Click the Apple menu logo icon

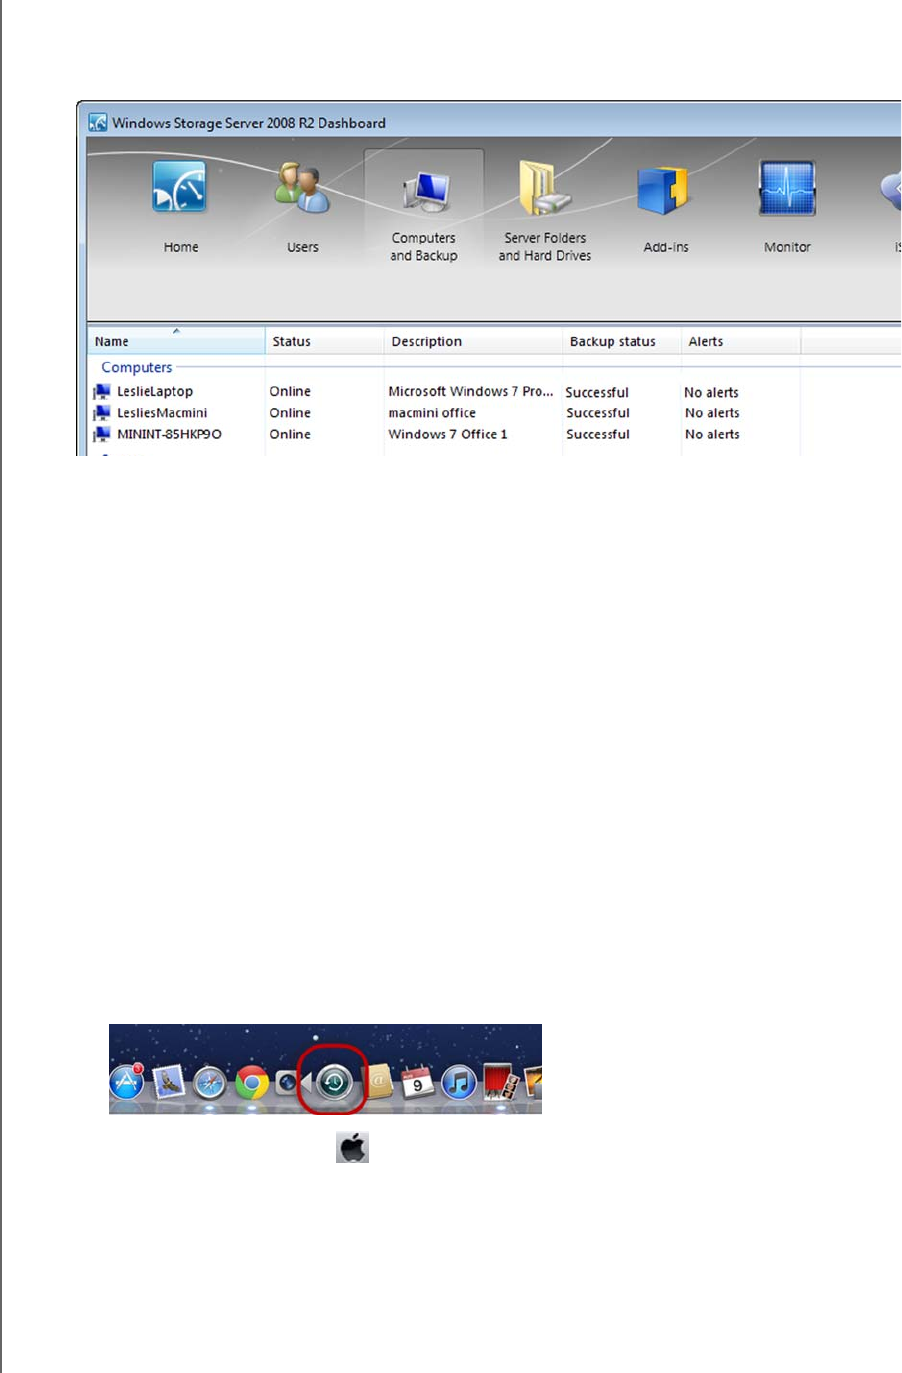(352, 1147)
